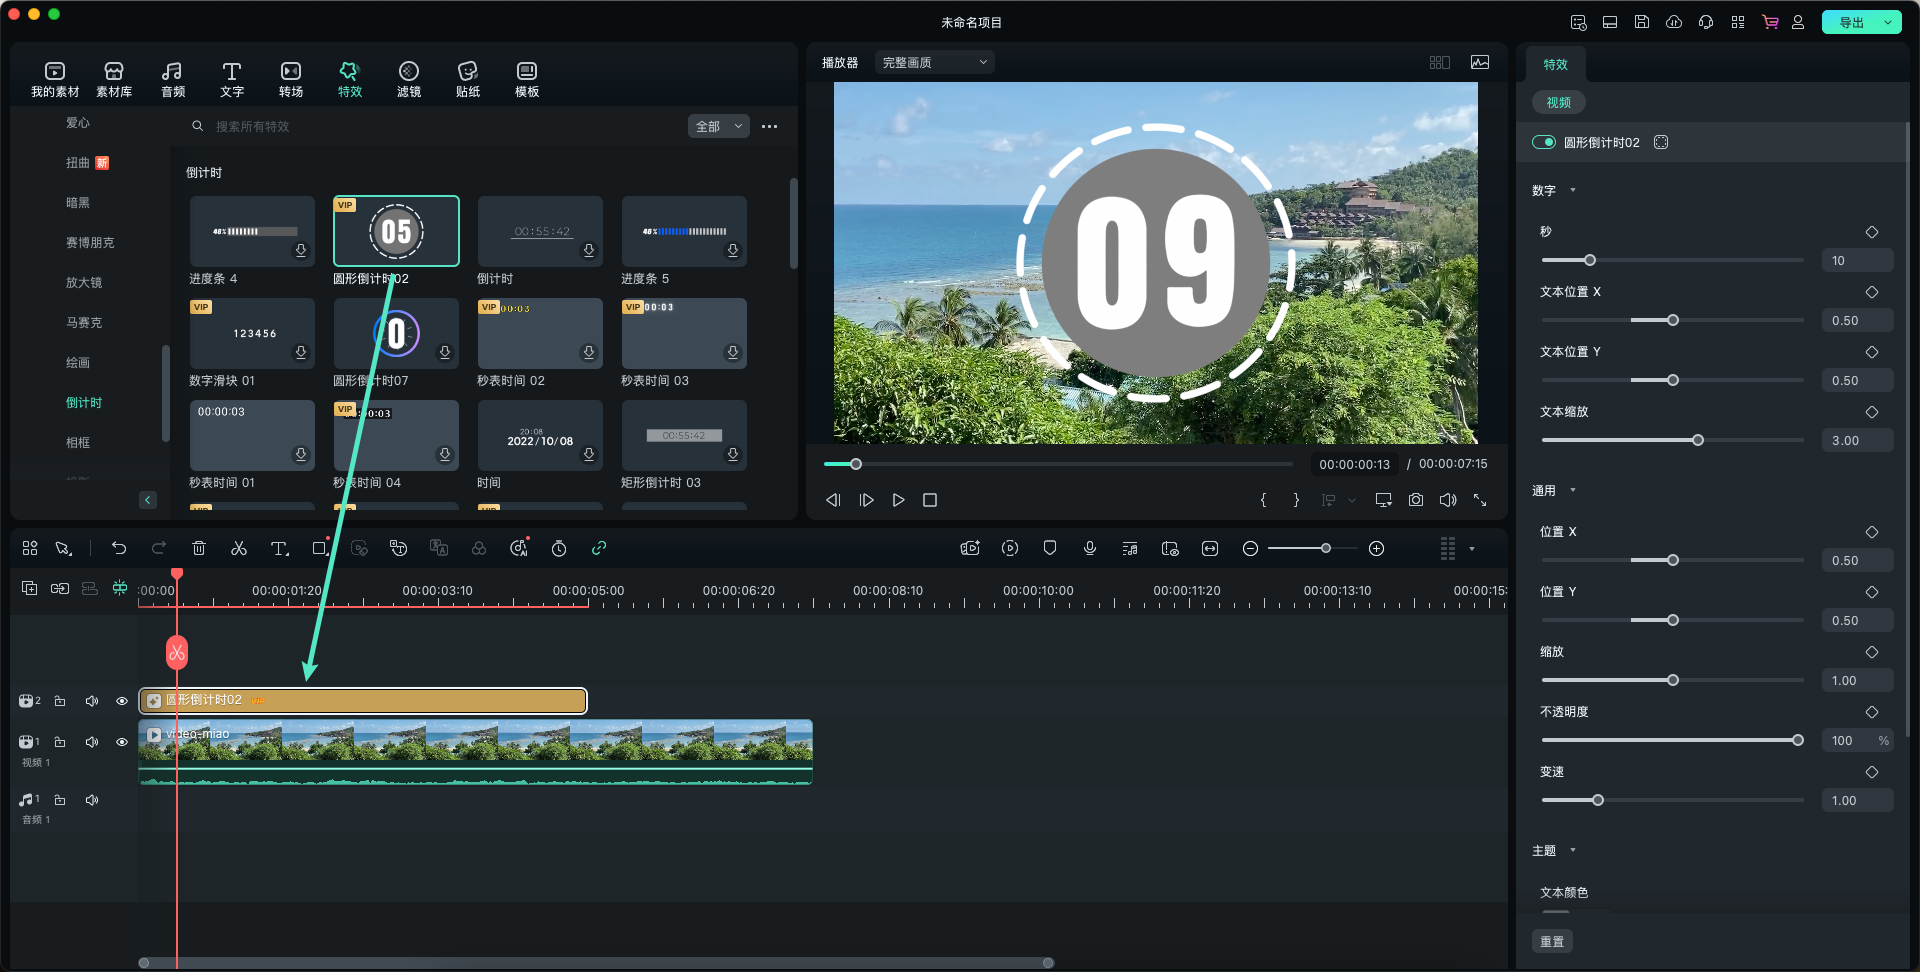
Task: Toggle the 圆形倒计时02 effect switch
Action: (1543, 142)
